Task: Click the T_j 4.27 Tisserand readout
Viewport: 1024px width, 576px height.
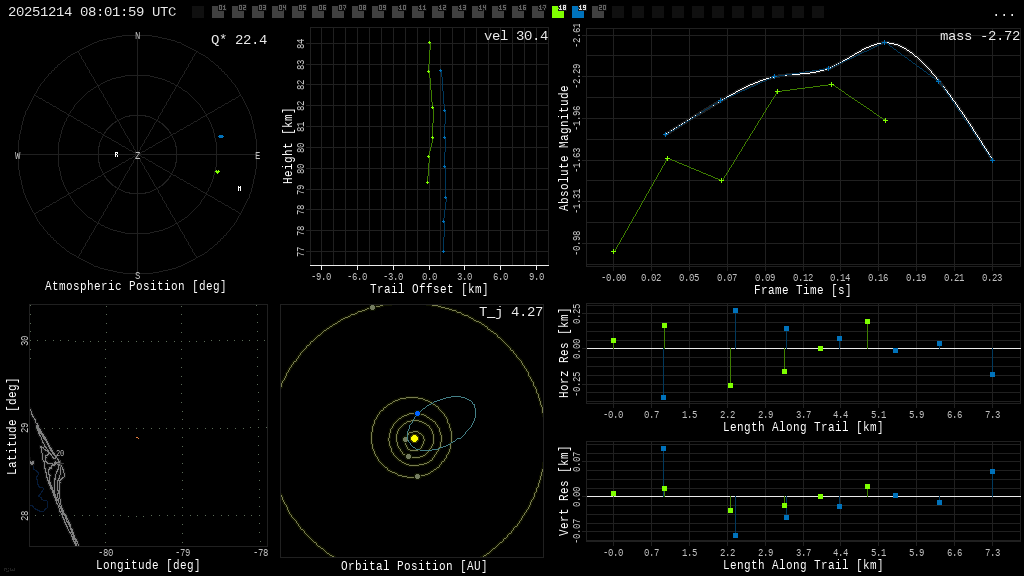Action: (511, 312)
